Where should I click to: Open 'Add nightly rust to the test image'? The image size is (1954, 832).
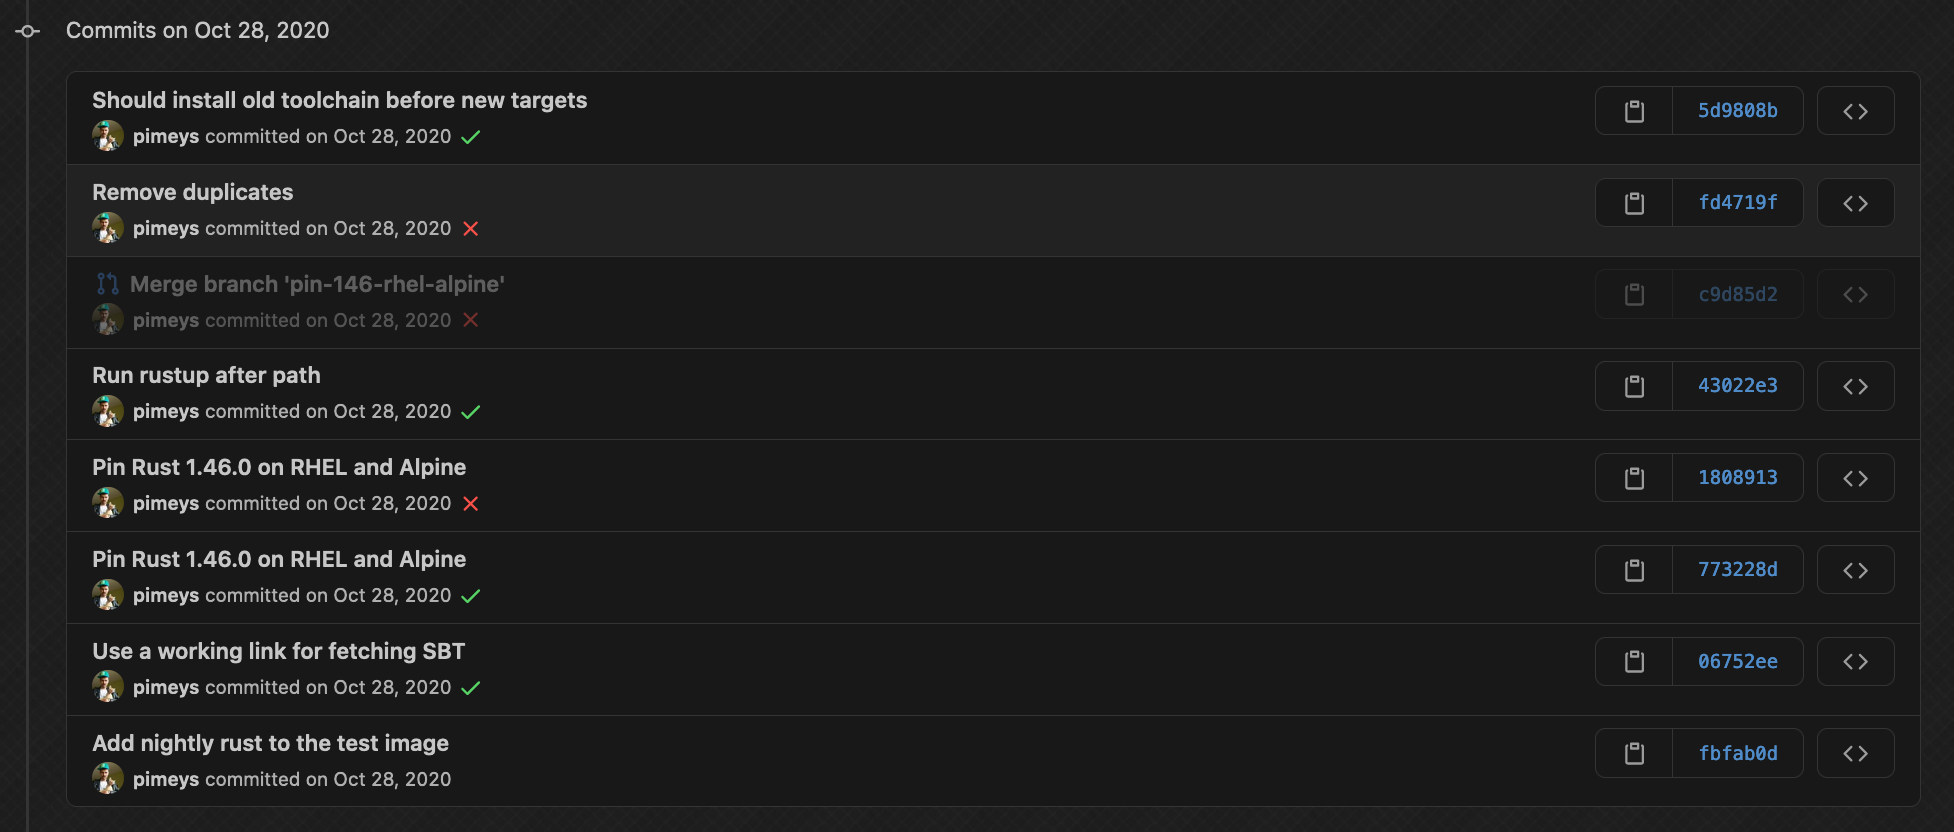click(x=270, y=743)
